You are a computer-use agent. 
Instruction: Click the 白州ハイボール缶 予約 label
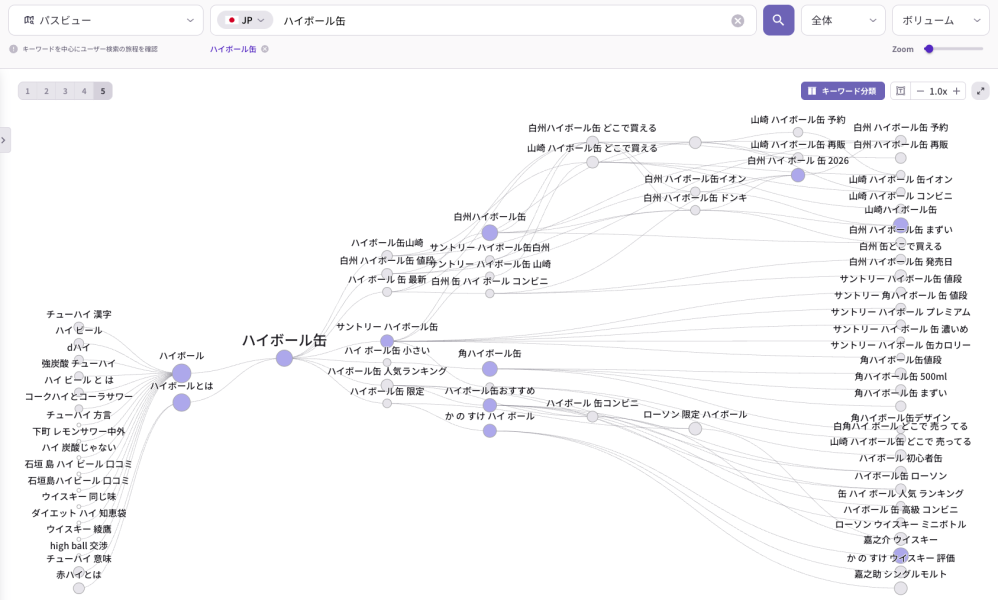(901, 127)
